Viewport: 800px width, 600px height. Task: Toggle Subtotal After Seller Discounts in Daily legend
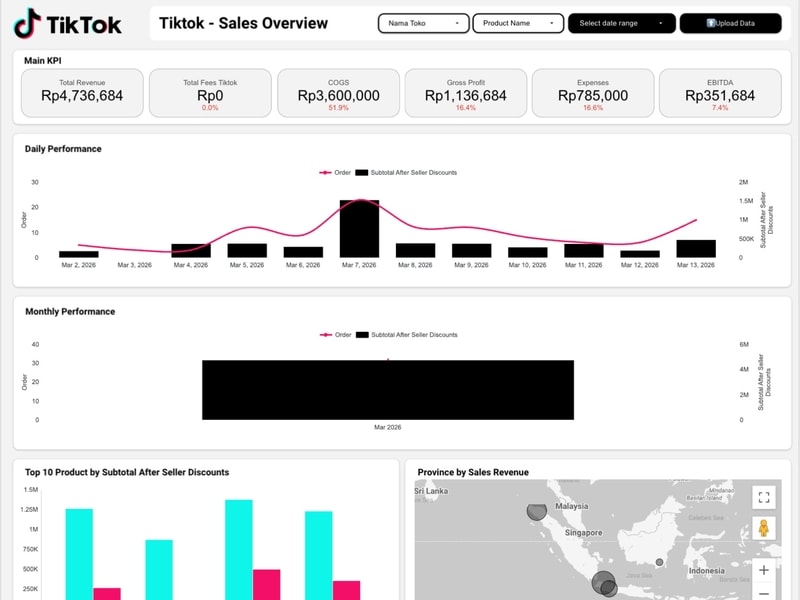coord(406,173)
